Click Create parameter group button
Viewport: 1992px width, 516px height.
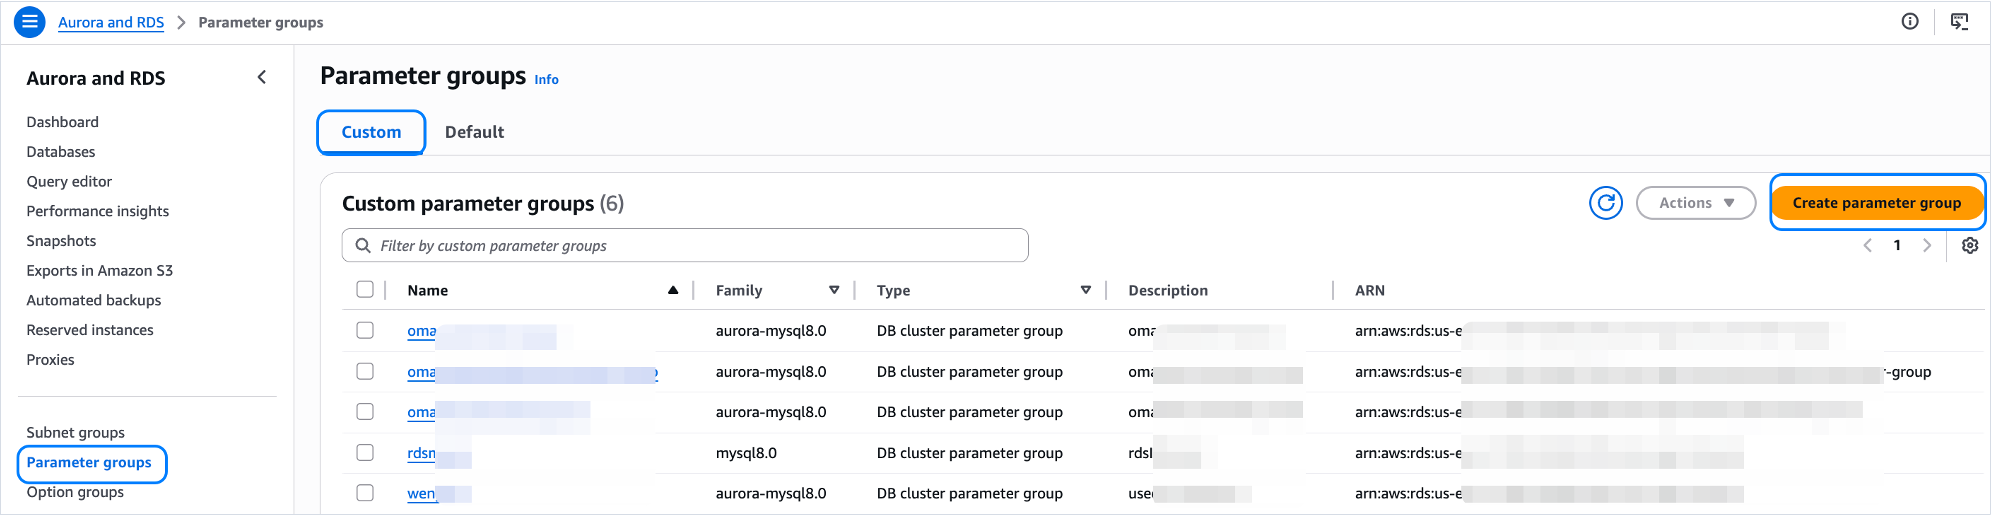tap(1876, 203)
